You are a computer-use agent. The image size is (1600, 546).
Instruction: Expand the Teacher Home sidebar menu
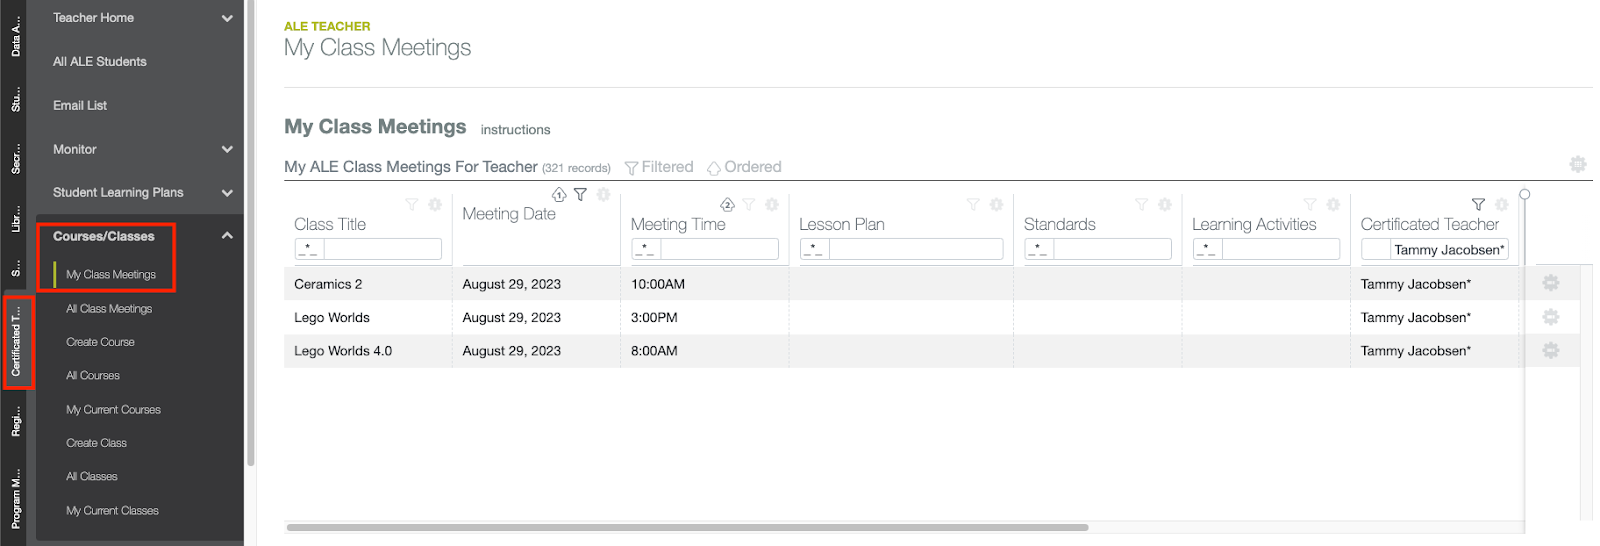227,18
